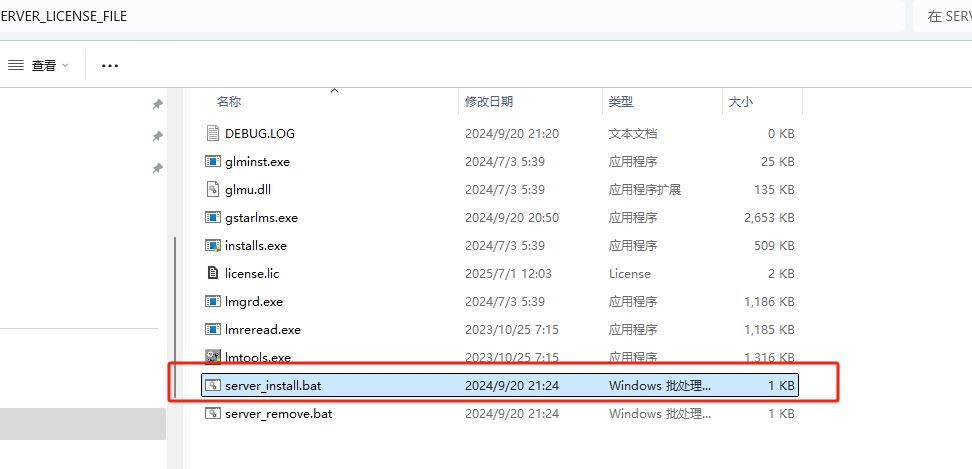The height and width of the screenshot is (469, 972).
Task: Click the search box beginning with 在 SERV
Action: coord(943,16)
